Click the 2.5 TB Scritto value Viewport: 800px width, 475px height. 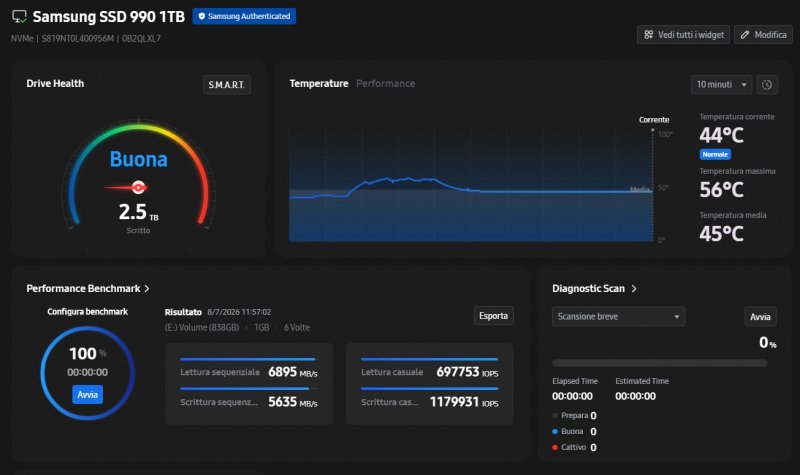tap(138, 212)
